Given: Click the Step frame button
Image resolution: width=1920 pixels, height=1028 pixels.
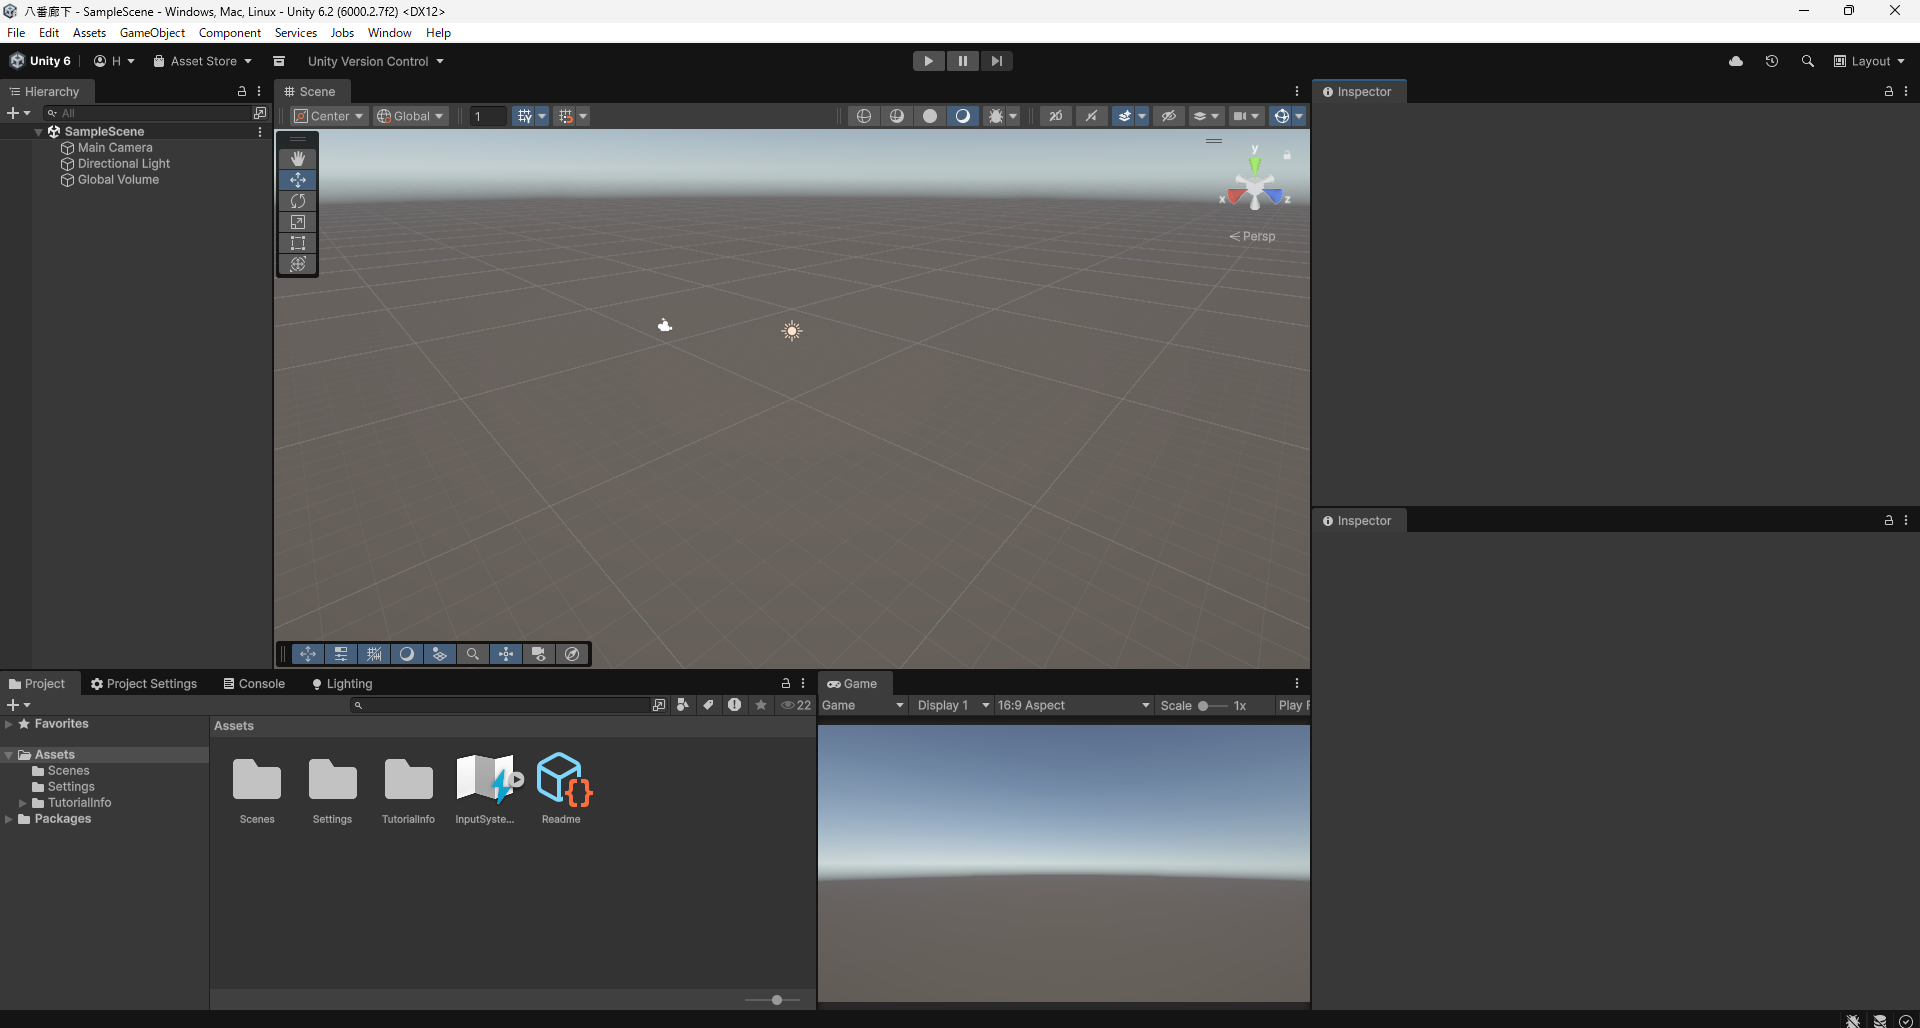Looking at the screenshot, I should [x=996, y=61].
